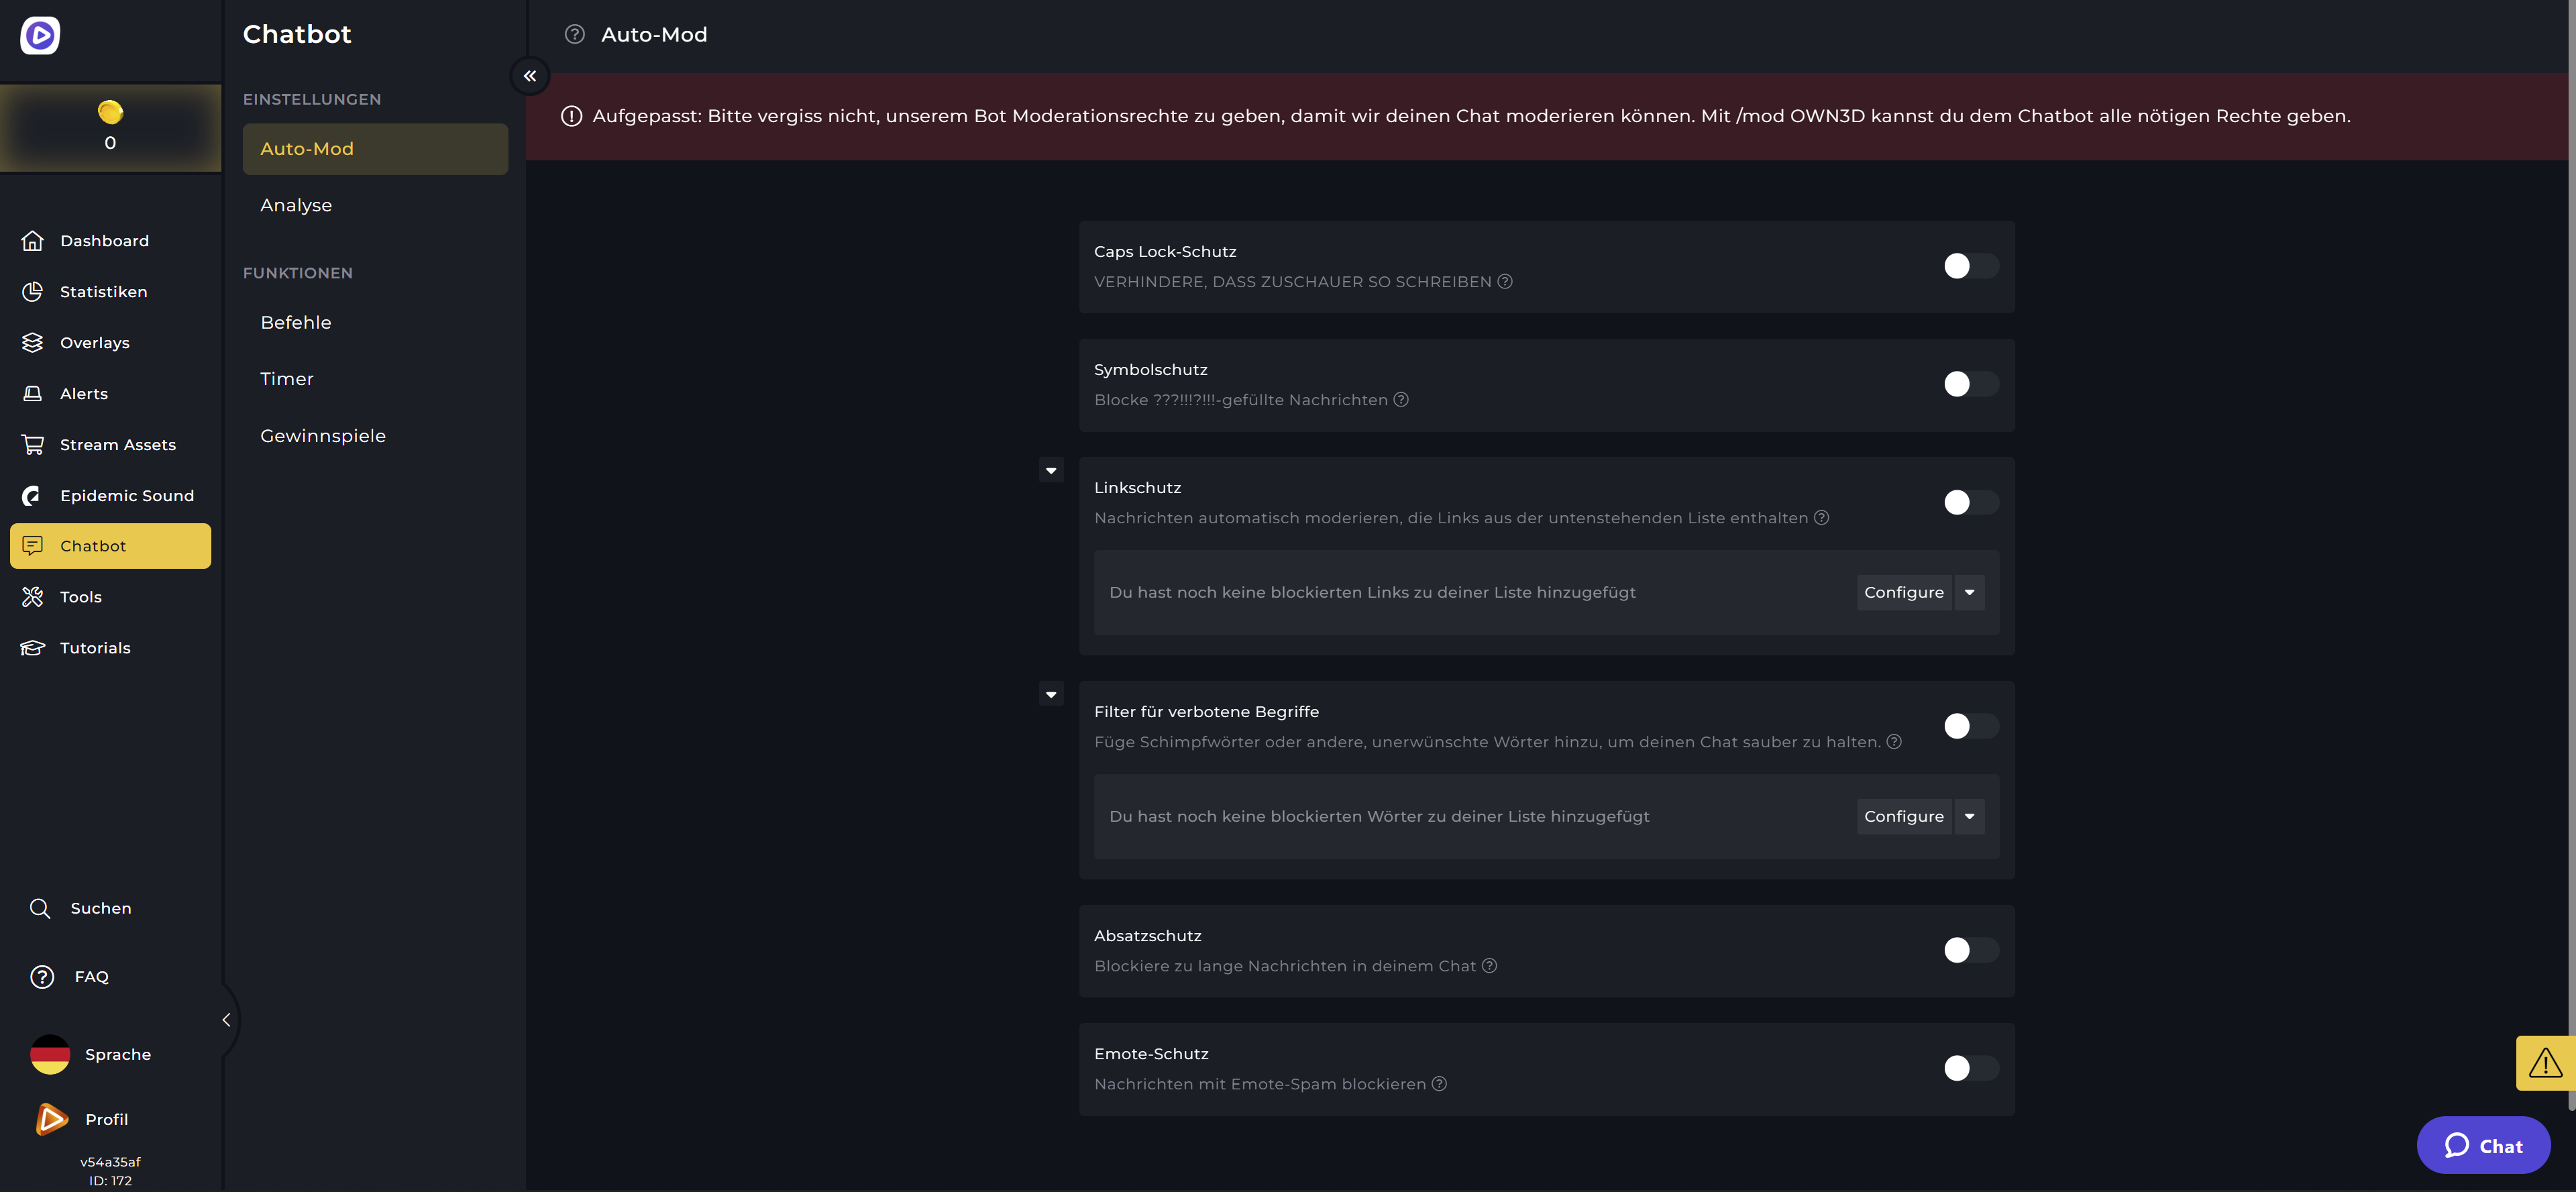Open the Gewinnspiele section
This screenshot has width=2576, height=1192.
tap(323, 435)
